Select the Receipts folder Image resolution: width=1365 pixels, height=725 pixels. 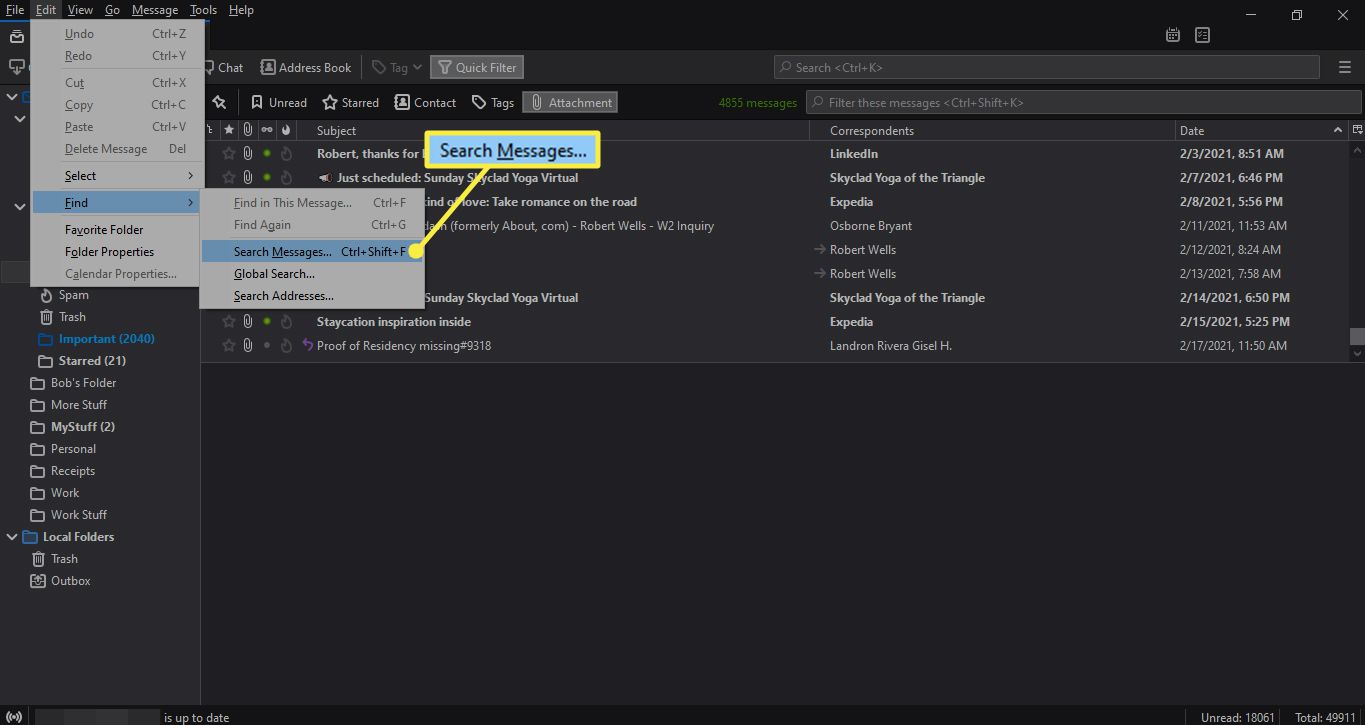73,471
